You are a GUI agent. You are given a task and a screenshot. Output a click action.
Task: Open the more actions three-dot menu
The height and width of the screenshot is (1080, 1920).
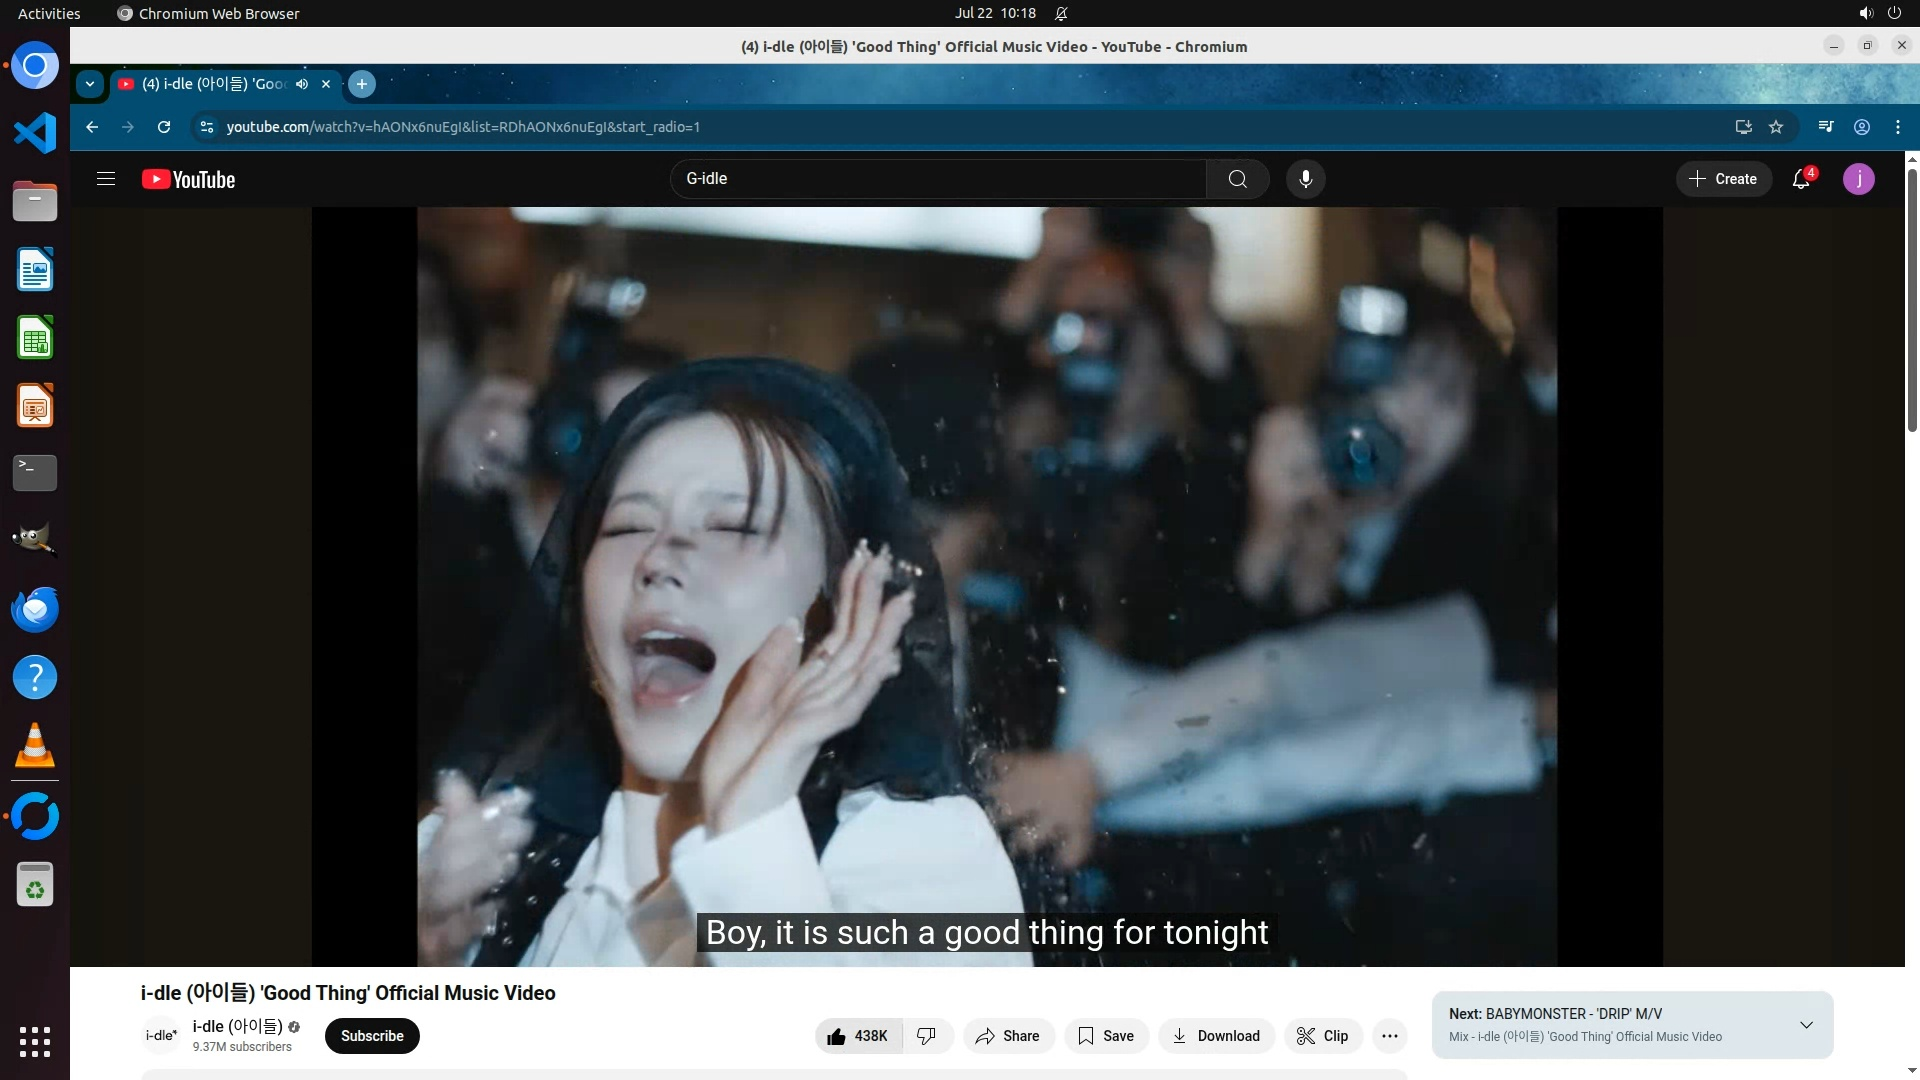point(1389,1036)
